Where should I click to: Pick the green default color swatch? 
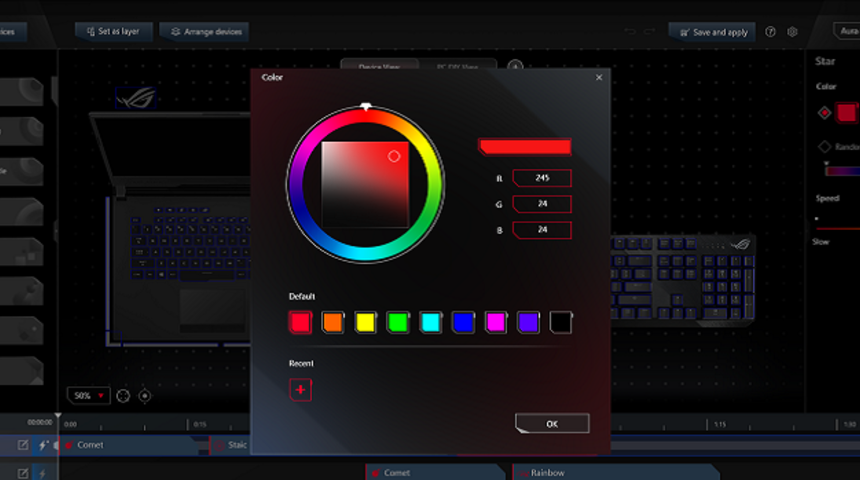(398, 322)
